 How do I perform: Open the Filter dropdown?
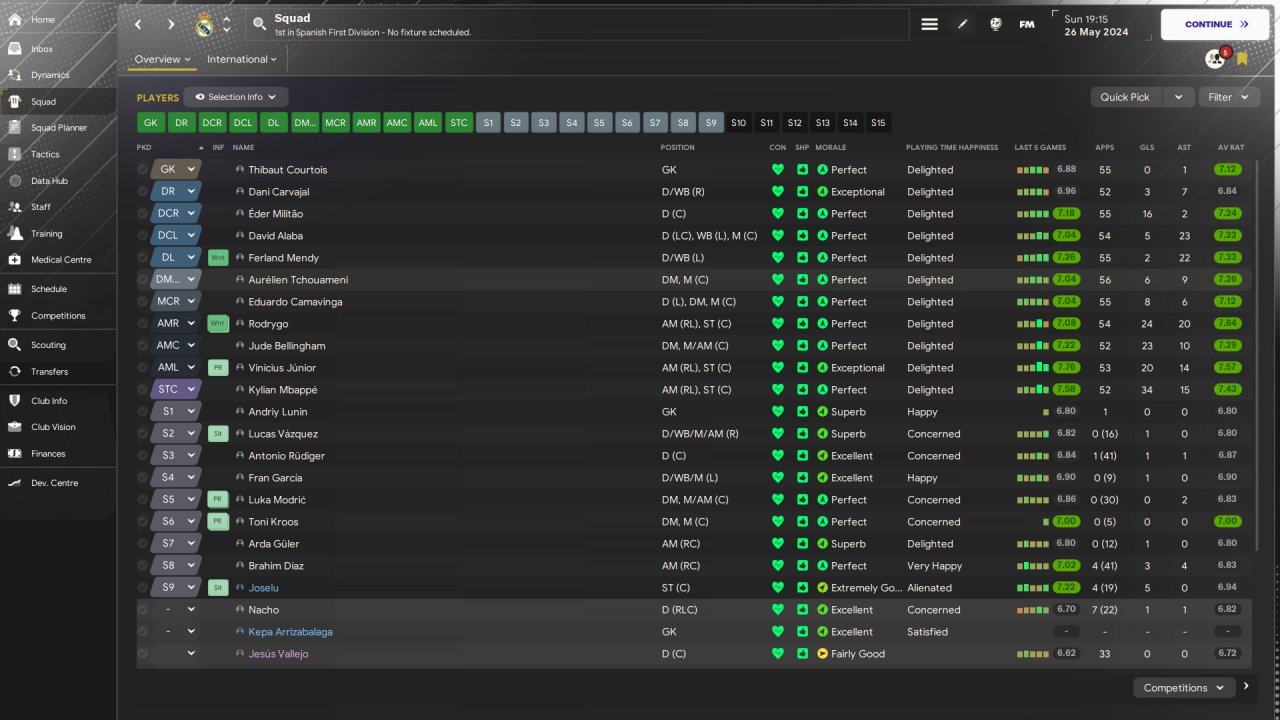coord(1228,97)
